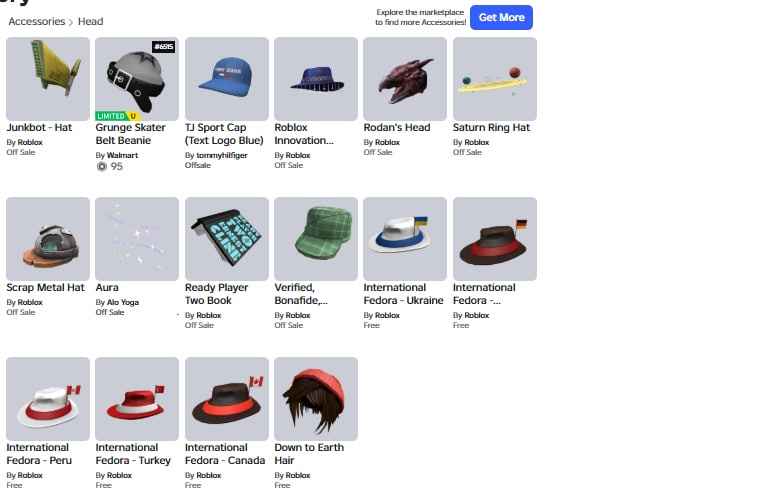Select the Grunge Skater Belt Beanie image

click(x=137, y=79)
